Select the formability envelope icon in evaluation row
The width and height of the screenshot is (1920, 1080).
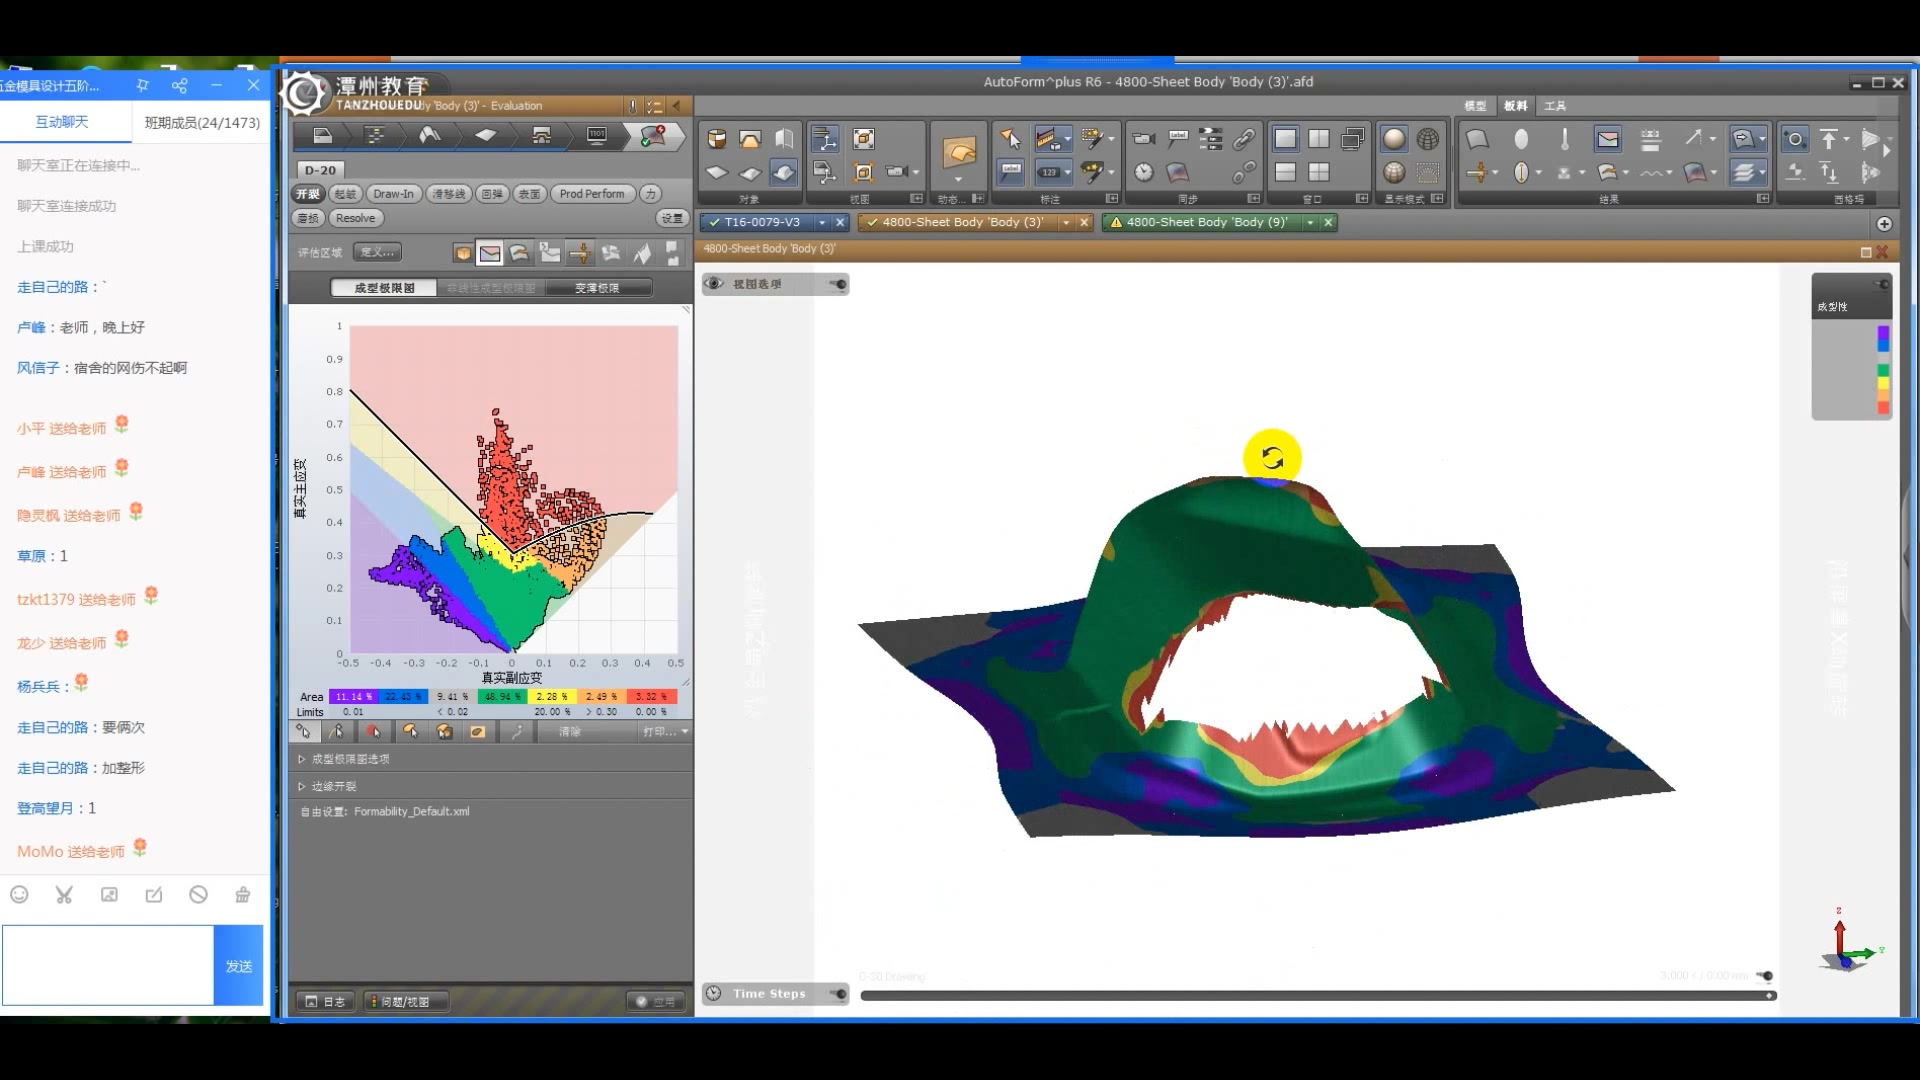(x=490, y=253)
